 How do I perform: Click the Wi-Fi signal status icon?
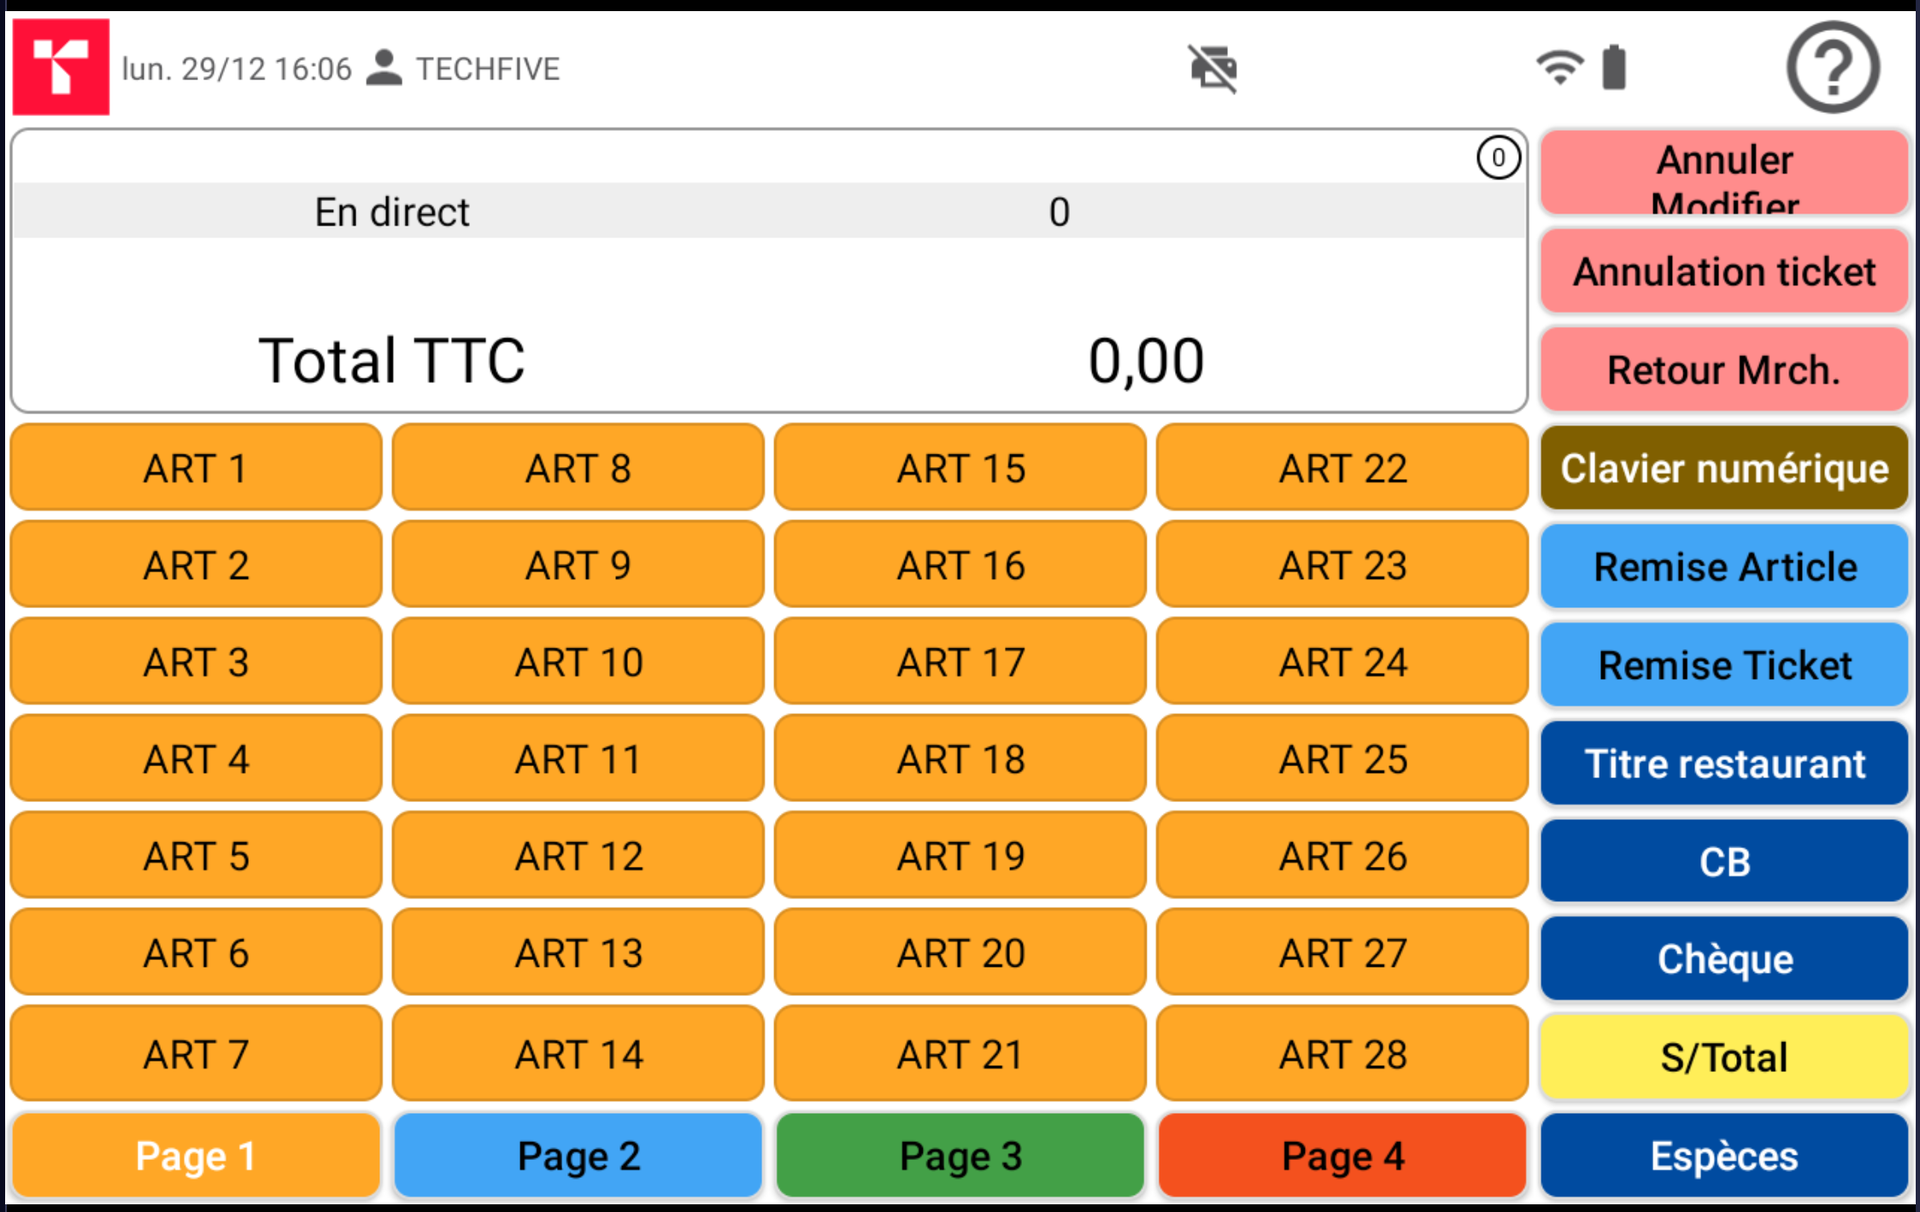point(1559,68)
